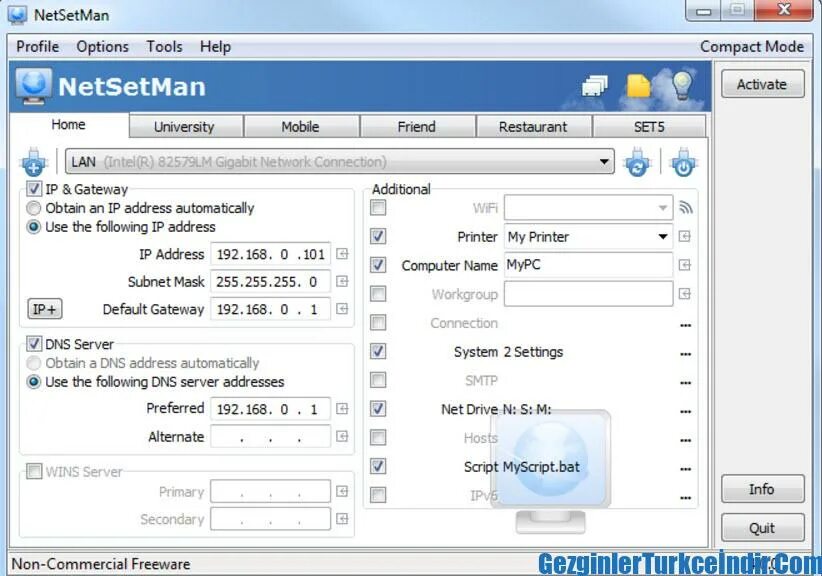Expand the WiFi profile dropdown

pyautogui.click(x=663, y=208)
